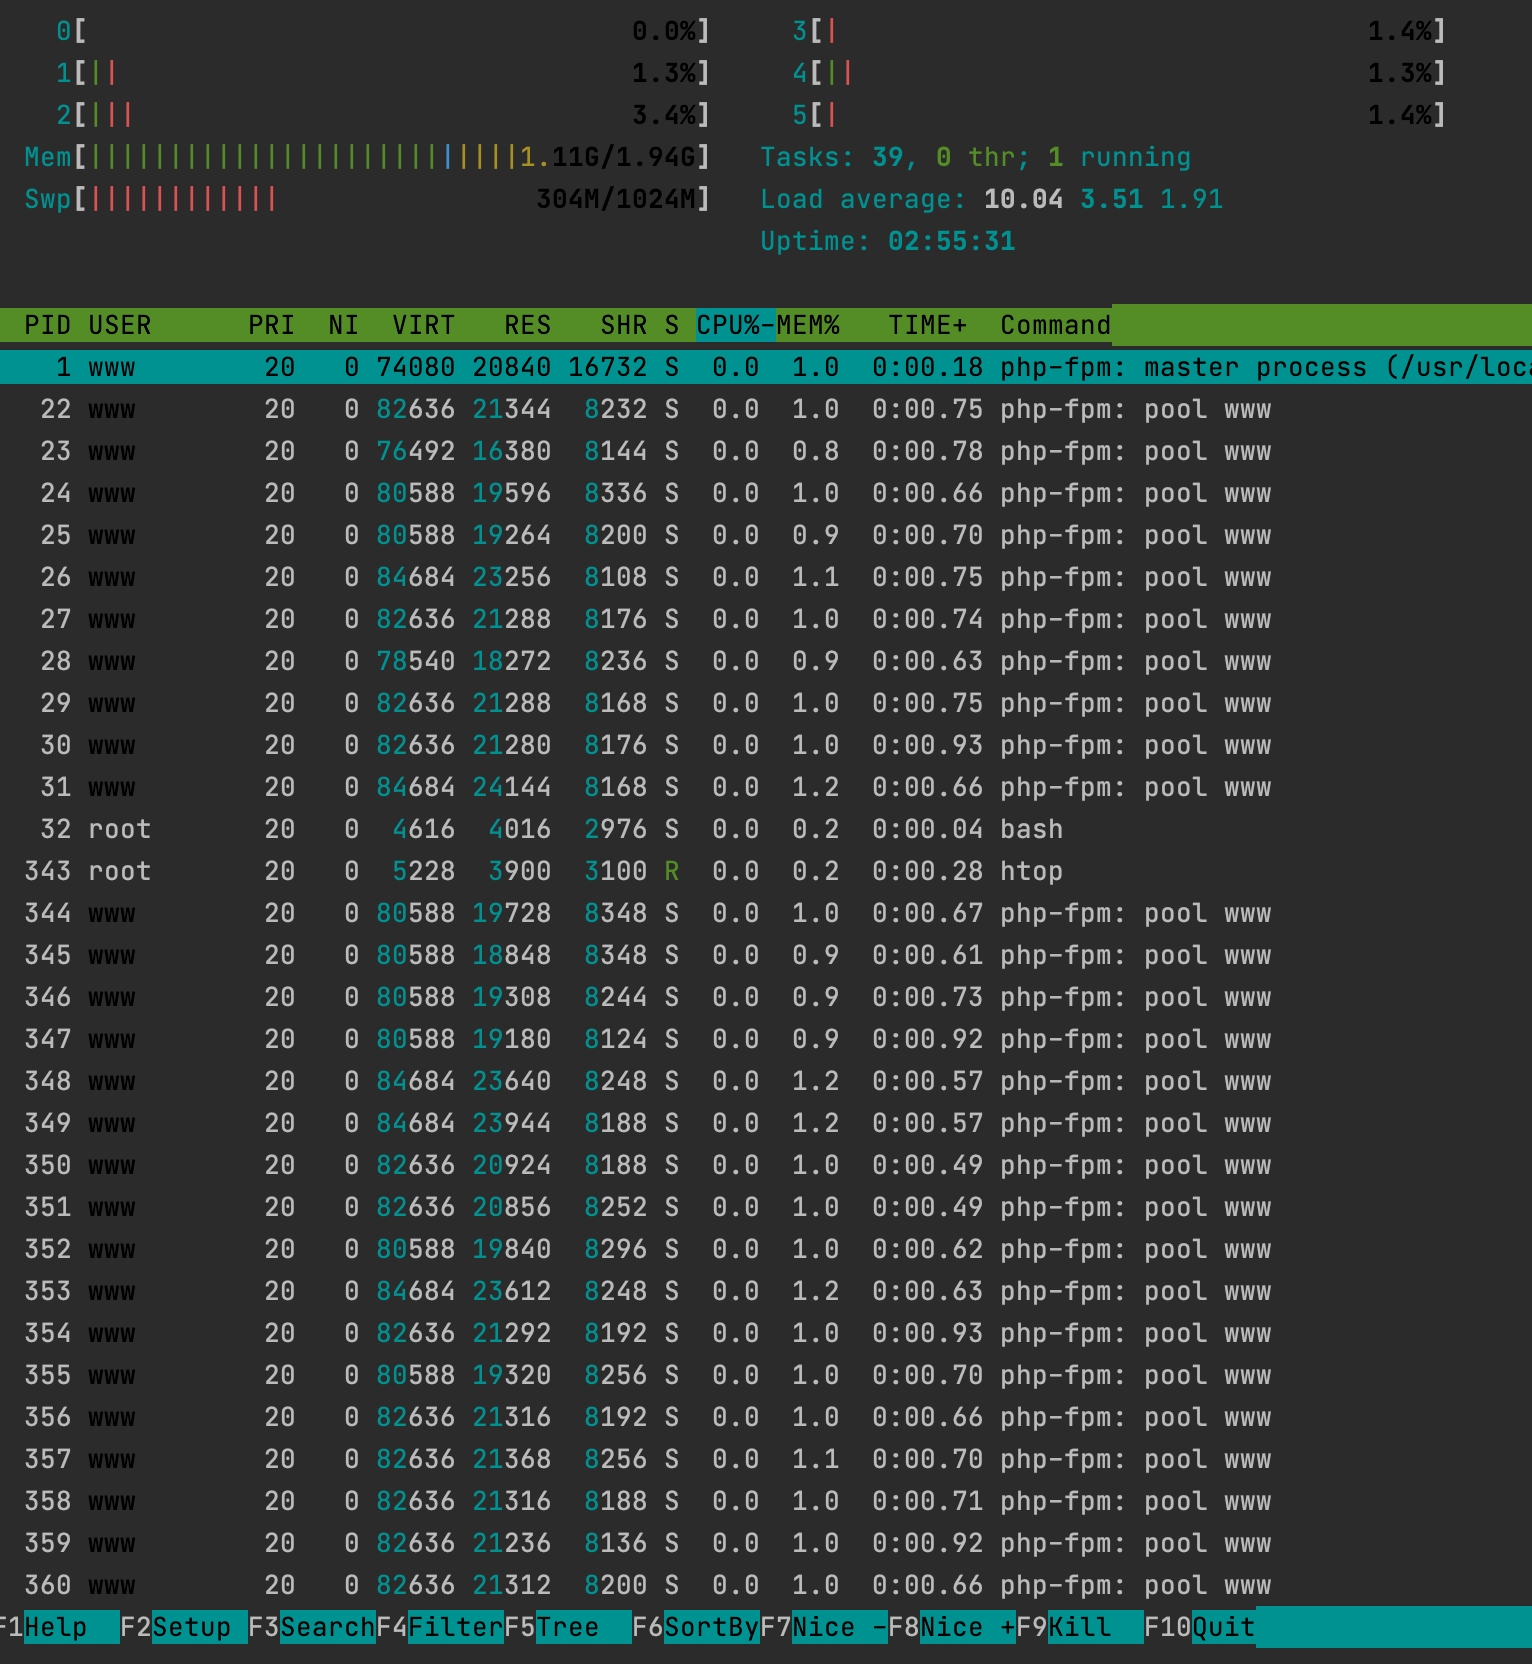Select the bash process row

[766, 829]
